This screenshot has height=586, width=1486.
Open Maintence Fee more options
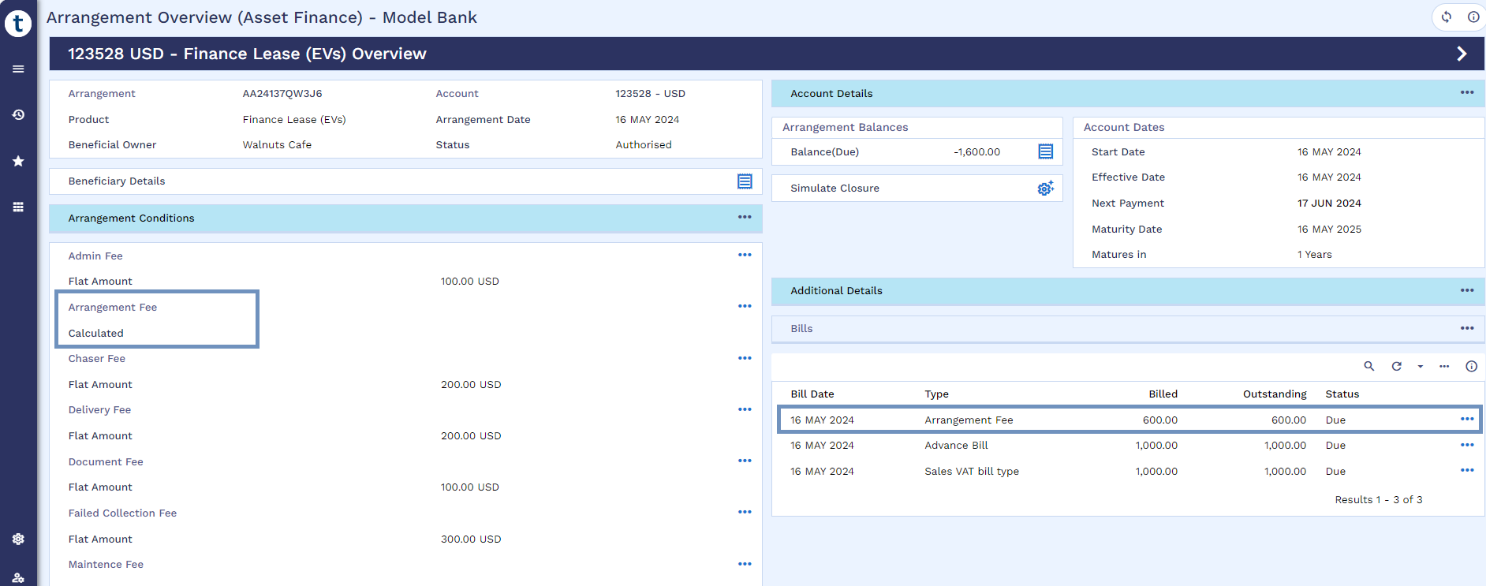744,564
